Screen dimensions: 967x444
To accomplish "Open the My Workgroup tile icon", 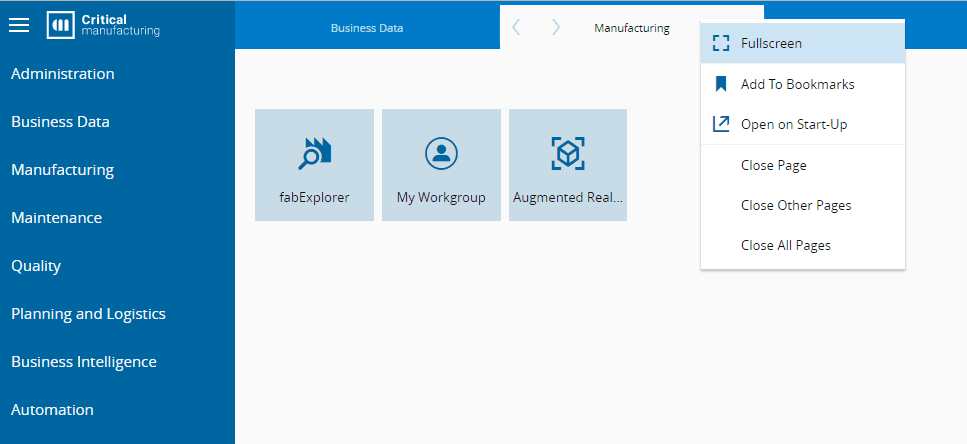I will pyautogui.click(x=441, y=153).
